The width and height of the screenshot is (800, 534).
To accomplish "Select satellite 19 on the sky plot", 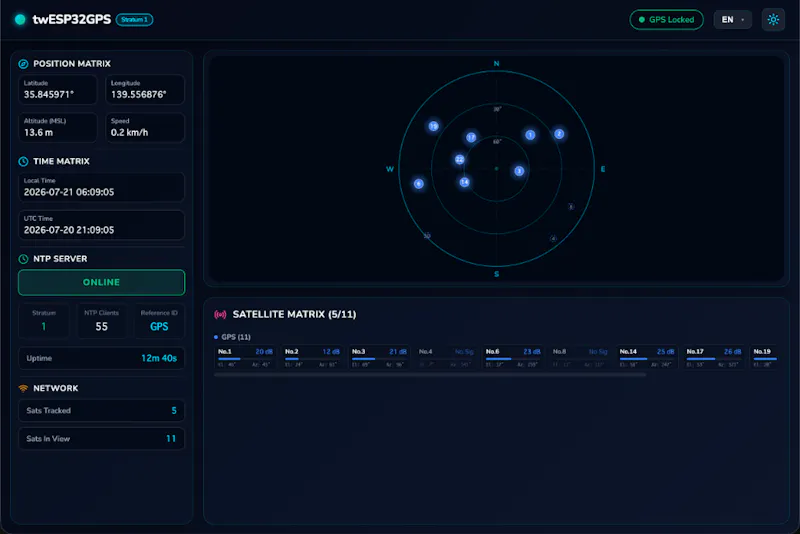I will click(x=433, y=126).
